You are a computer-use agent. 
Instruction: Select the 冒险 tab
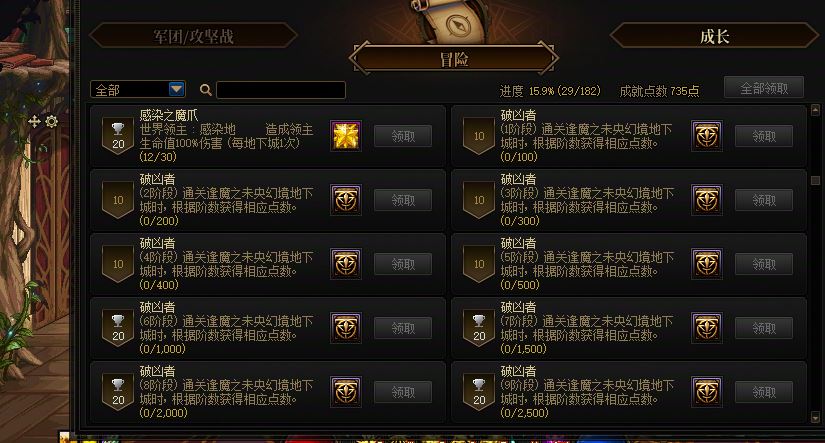click(x=454, y=58)
